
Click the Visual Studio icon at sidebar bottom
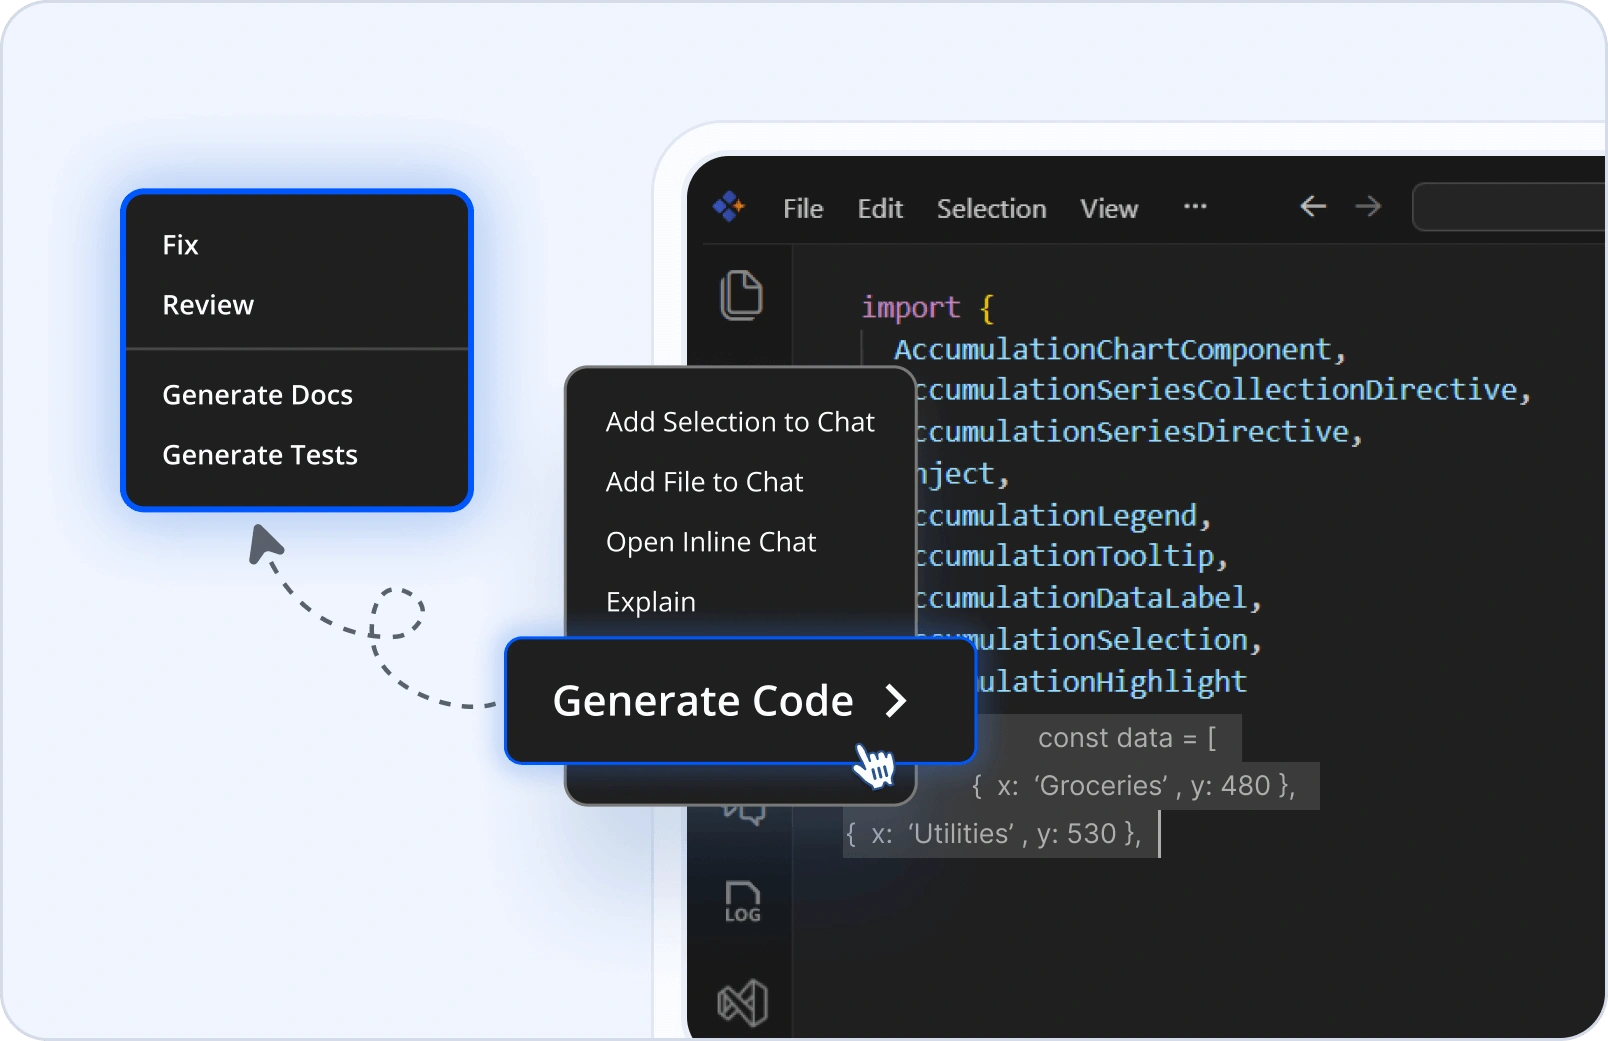[742, 1002]
